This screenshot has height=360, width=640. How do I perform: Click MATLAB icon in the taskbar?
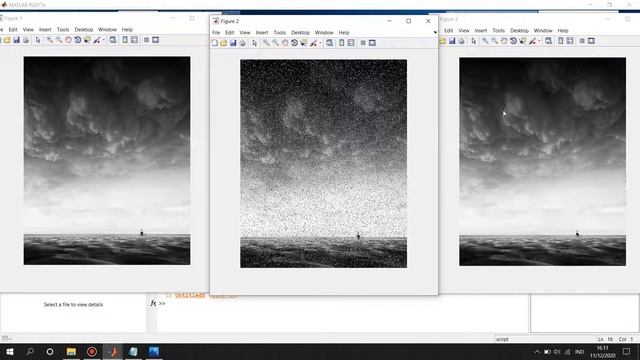[113, 351]
